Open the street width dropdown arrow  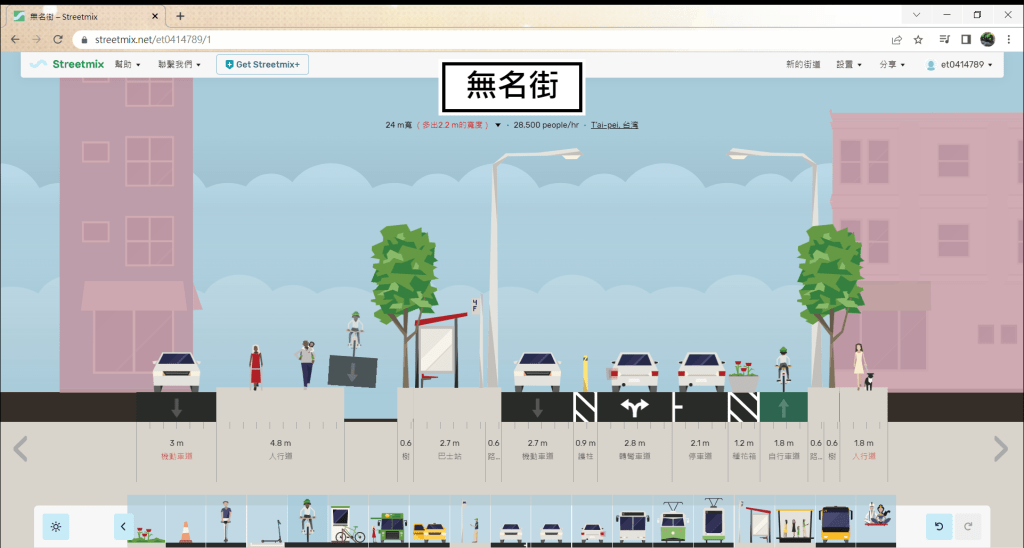pyautogui.click(x=498, y=125)
